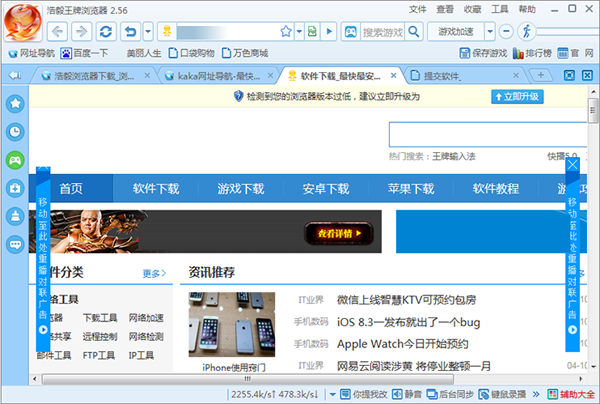This screenshot has width=600, height=404.
Task: Open 万色商城 bookmark
Action: (245, 53)
